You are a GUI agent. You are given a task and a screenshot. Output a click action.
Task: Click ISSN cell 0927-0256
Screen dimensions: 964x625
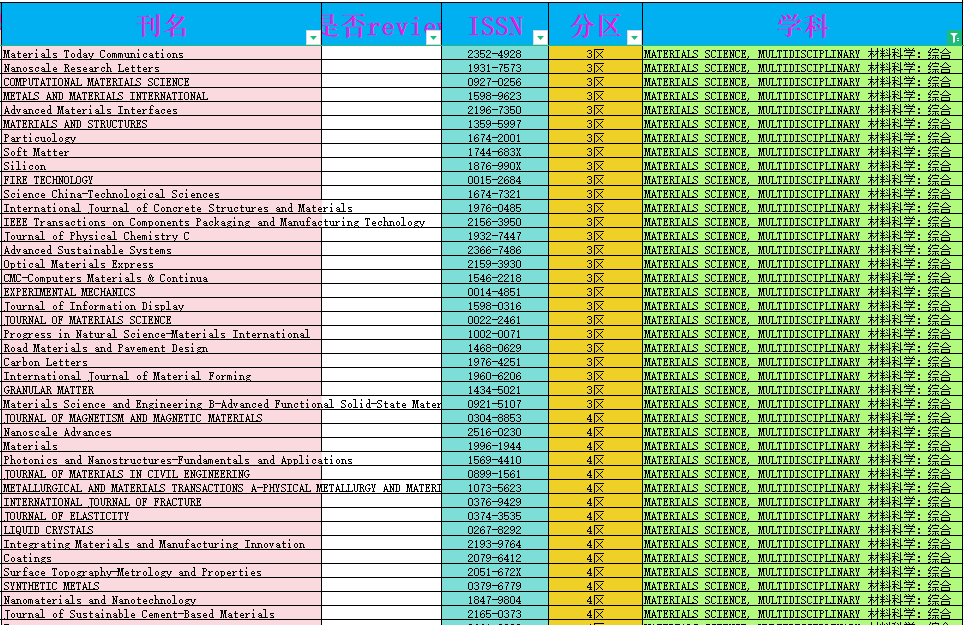[495, 82]
